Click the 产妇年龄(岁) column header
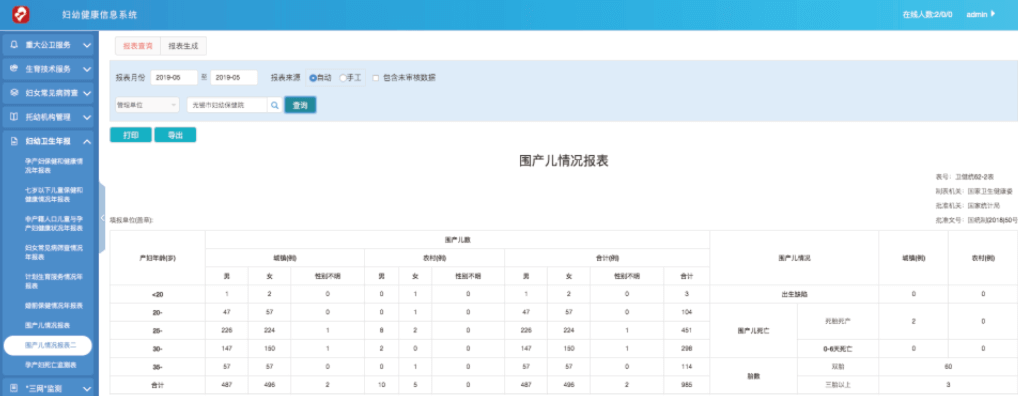Image resolution: width=1018 pixels, height=396 pixels. (x=157, y=258)
